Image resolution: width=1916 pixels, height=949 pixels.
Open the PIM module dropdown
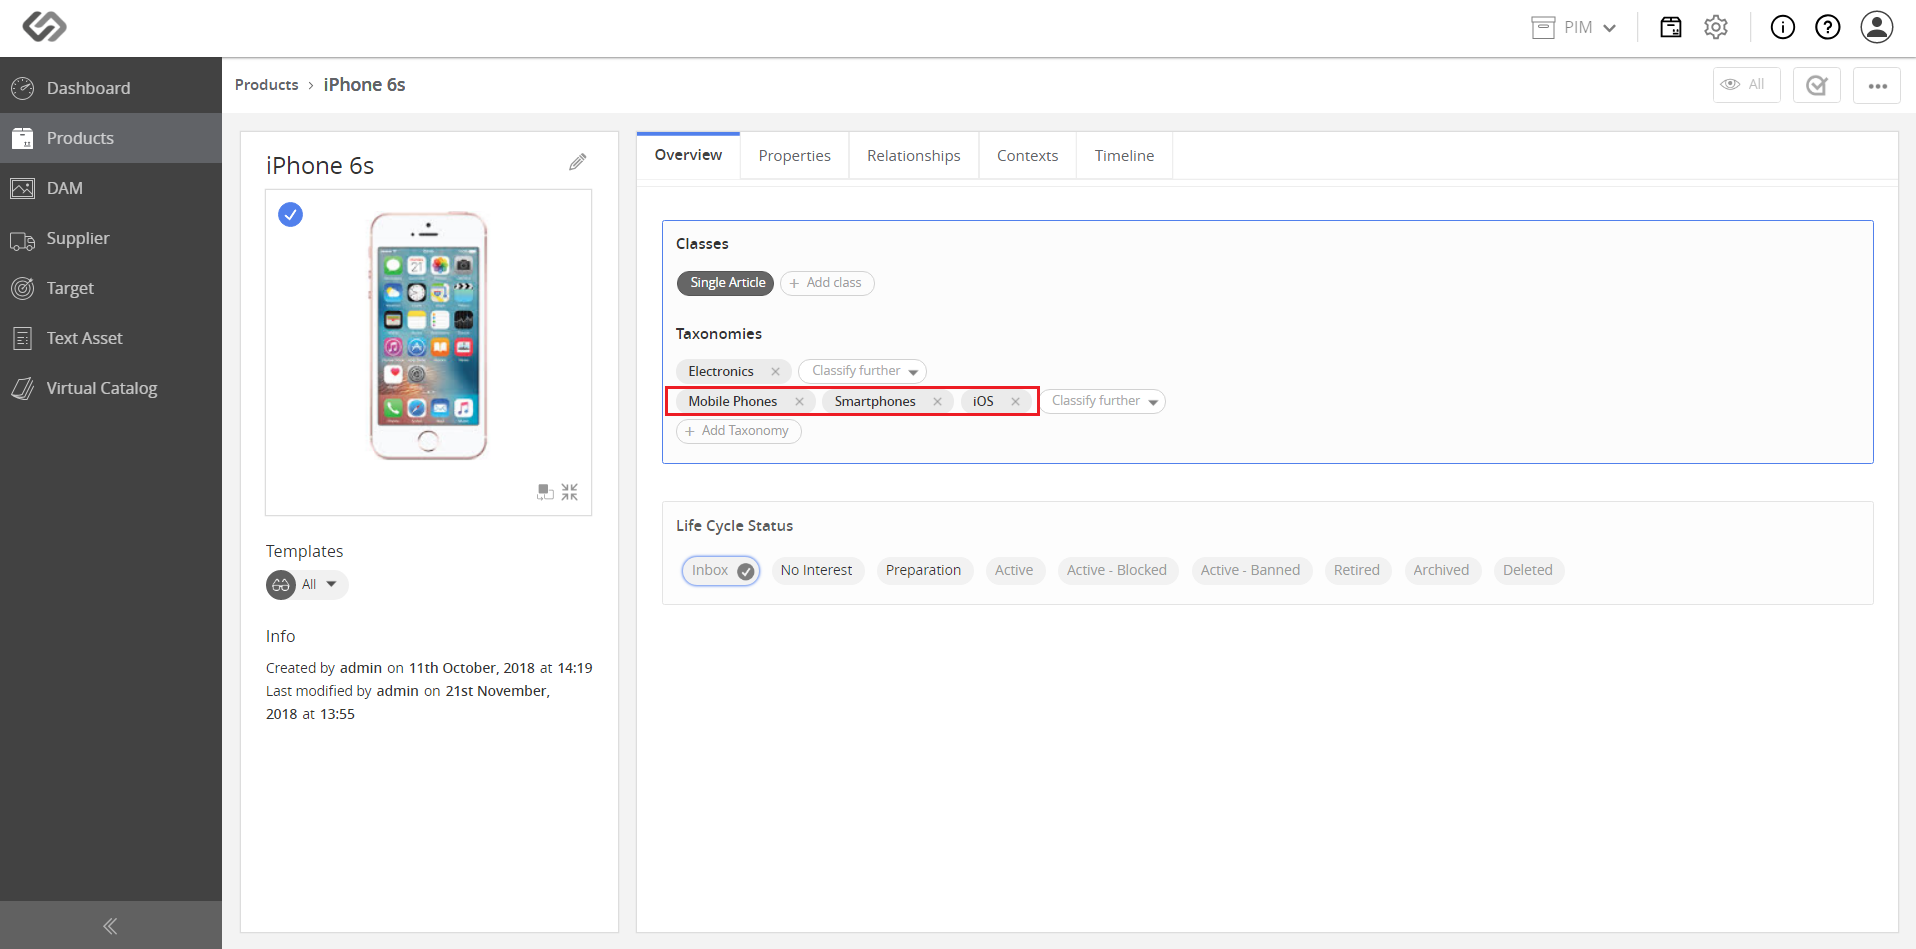(1574, 28)
